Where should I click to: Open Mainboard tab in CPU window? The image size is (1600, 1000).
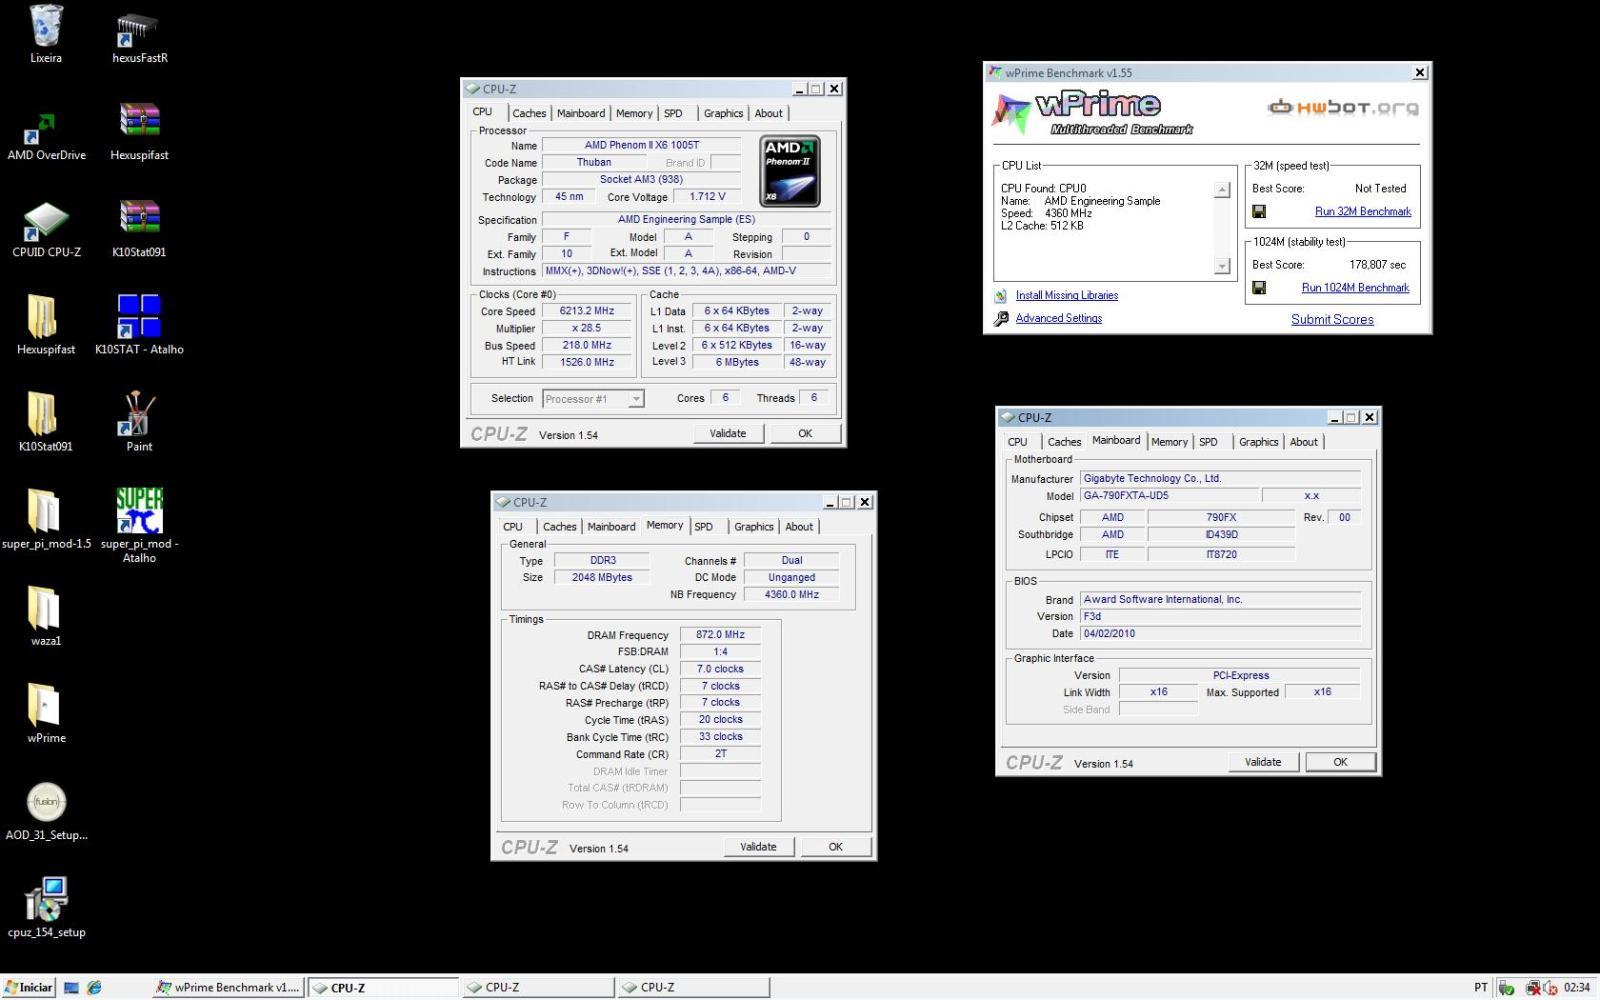pyautogui.click(x=581, y=114)
